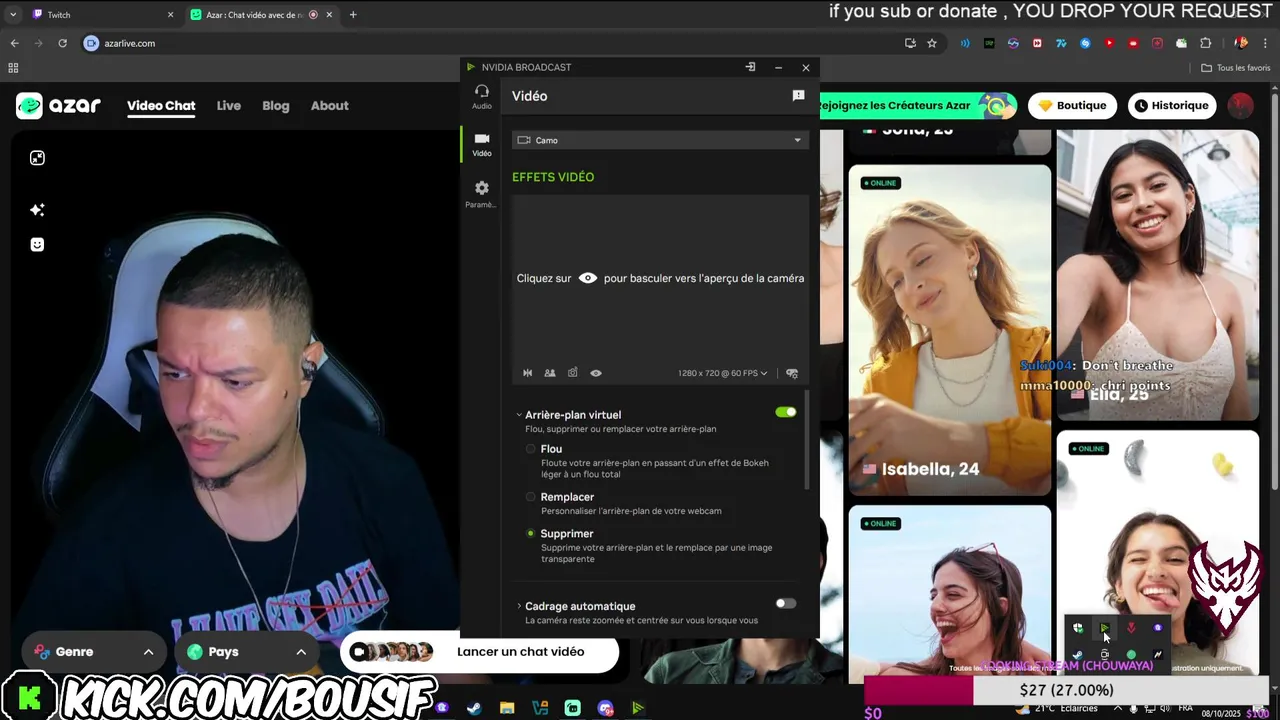
Task: Switch to the Azar : Chat vidéo browser tab
Action: [x=262, y=15]
